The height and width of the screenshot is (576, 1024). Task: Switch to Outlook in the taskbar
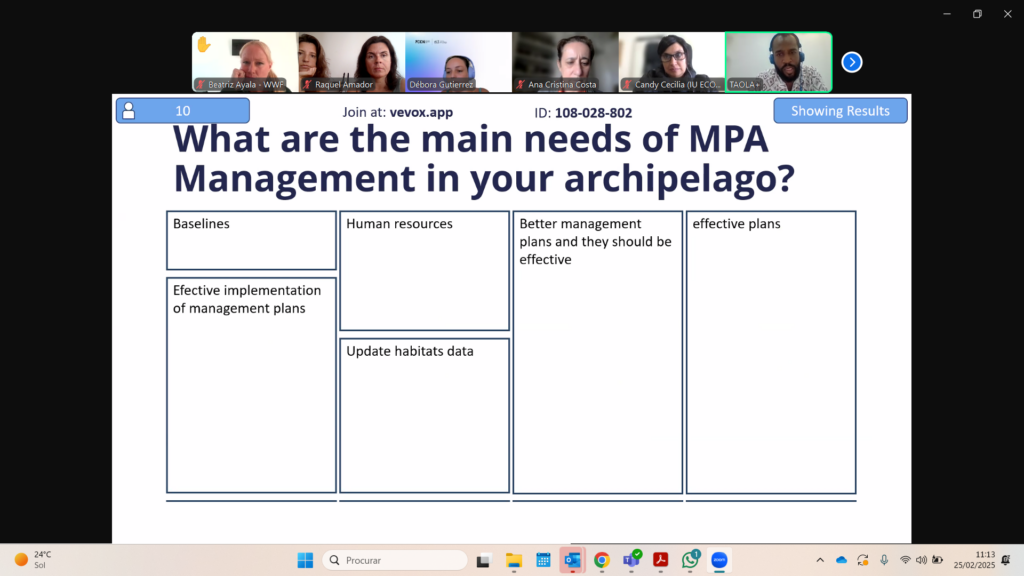pos(572,560)
